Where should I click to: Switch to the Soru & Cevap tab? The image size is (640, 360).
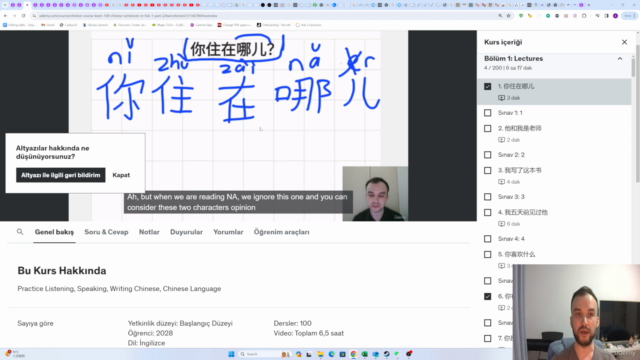106,232
